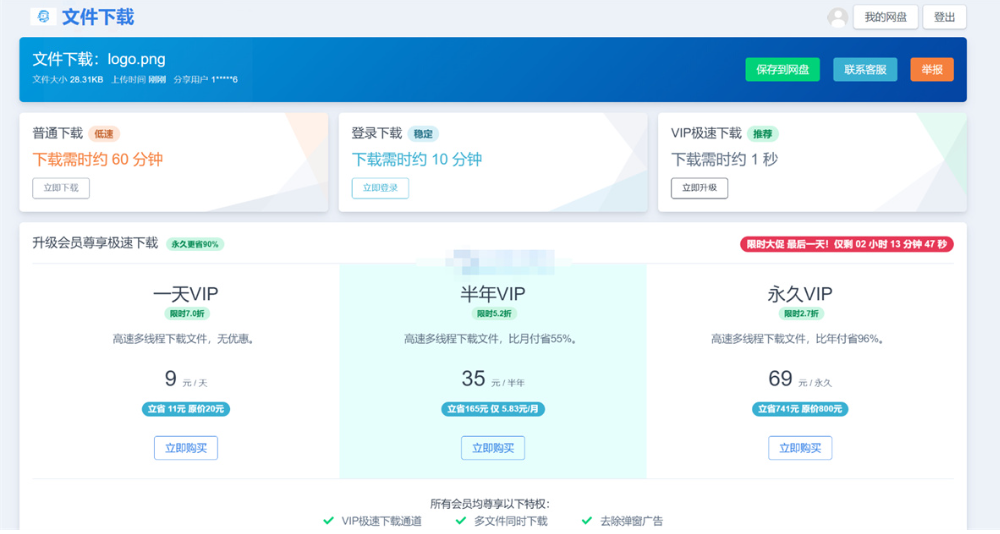Click the 一天VIP plan title

[186, 293]
